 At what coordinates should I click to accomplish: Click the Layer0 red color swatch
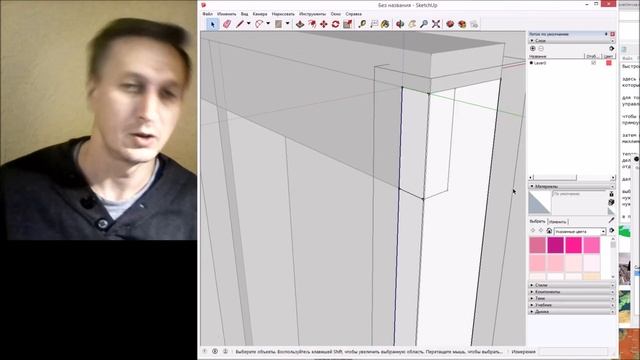609,63
